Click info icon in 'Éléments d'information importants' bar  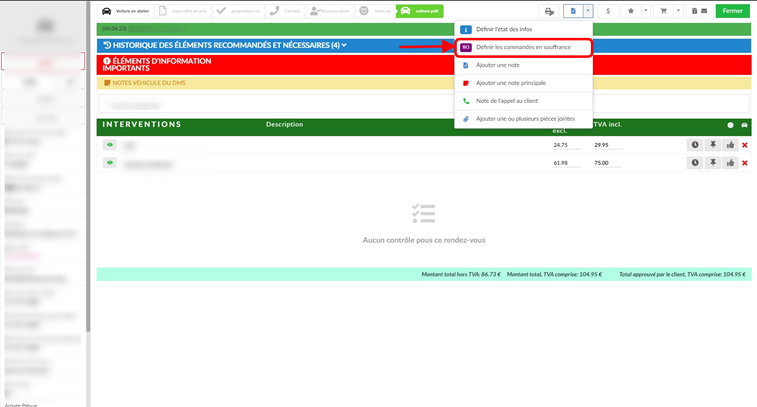click(x=107, y=61)
